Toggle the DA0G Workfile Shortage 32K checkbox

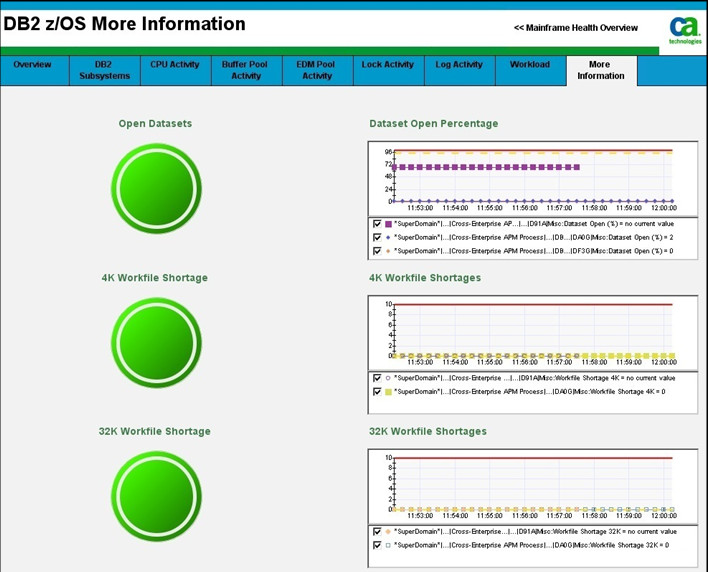pyautogui.click(x=377, y=546)
